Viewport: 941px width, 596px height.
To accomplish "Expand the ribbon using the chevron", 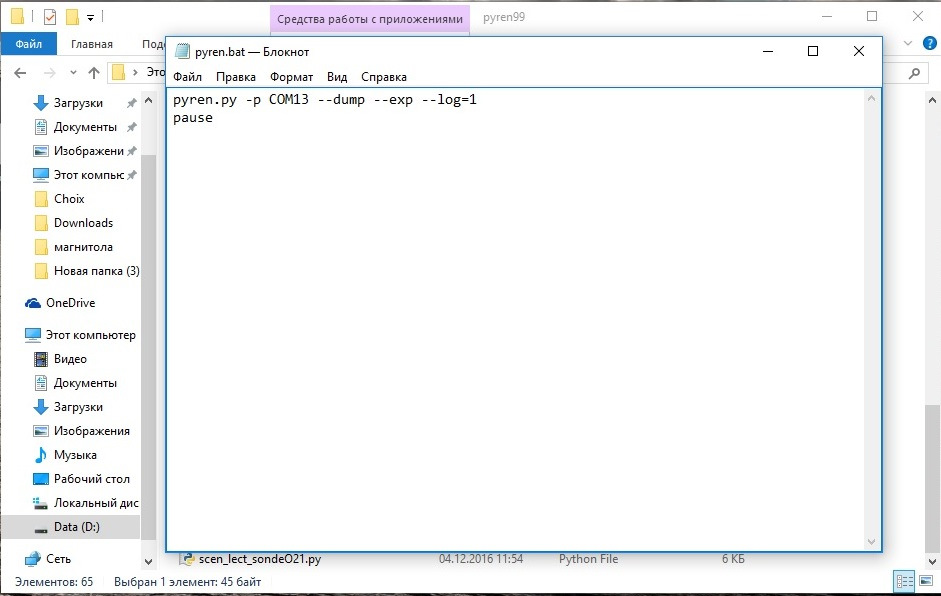I will [908, 44].
